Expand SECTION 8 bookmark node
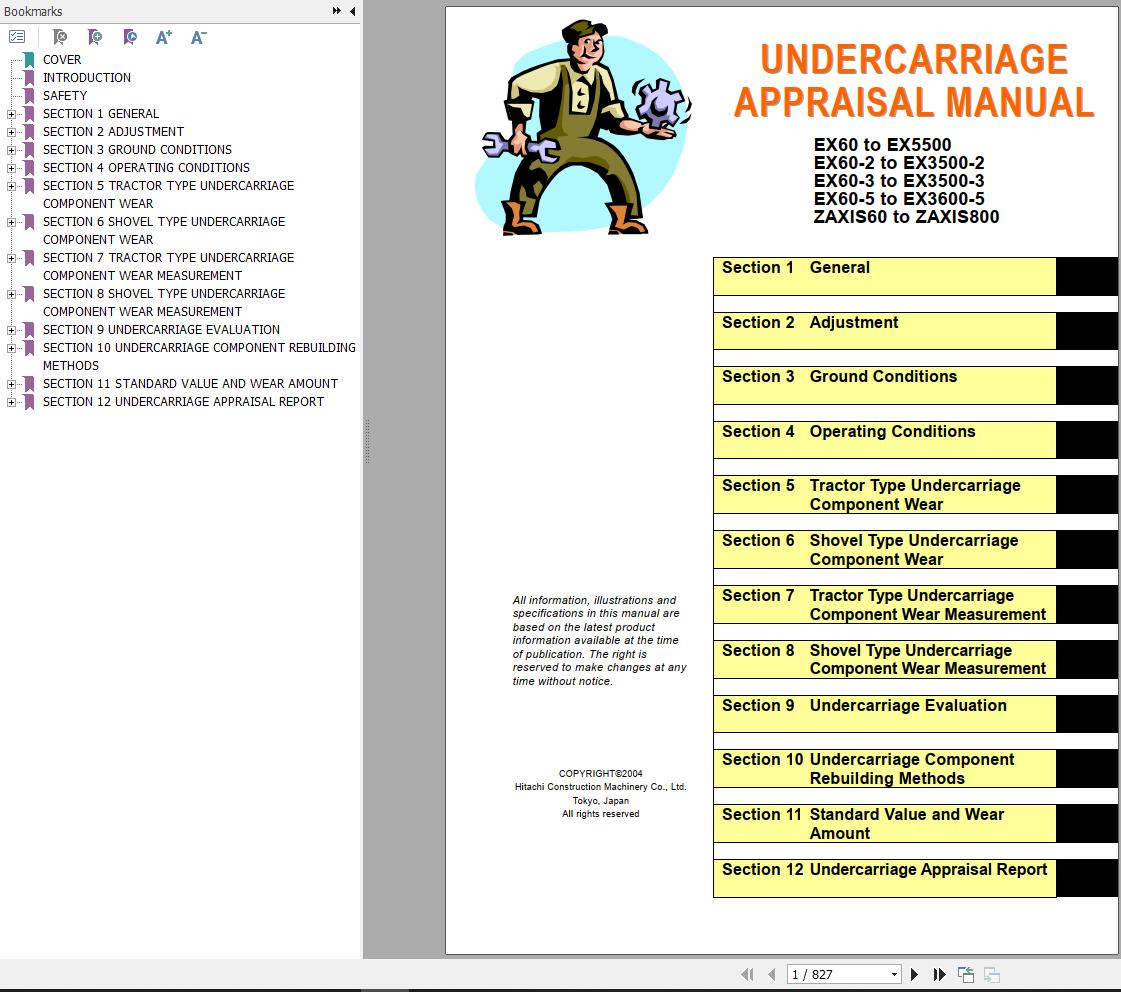1121x992 pixels. point(11,294)
